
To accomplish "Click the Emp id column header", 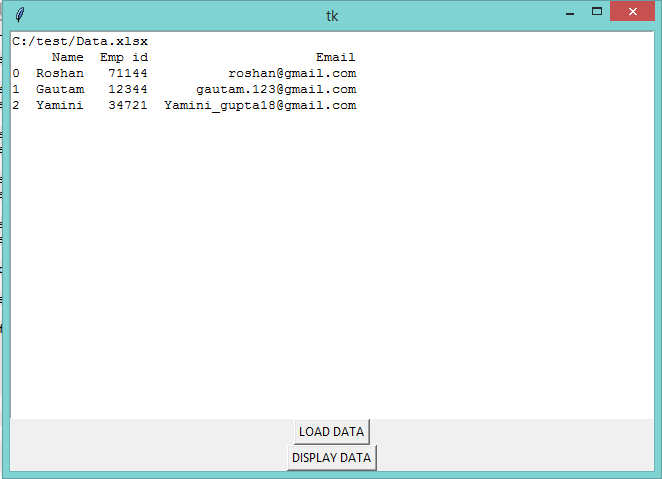I will (124, 57).
